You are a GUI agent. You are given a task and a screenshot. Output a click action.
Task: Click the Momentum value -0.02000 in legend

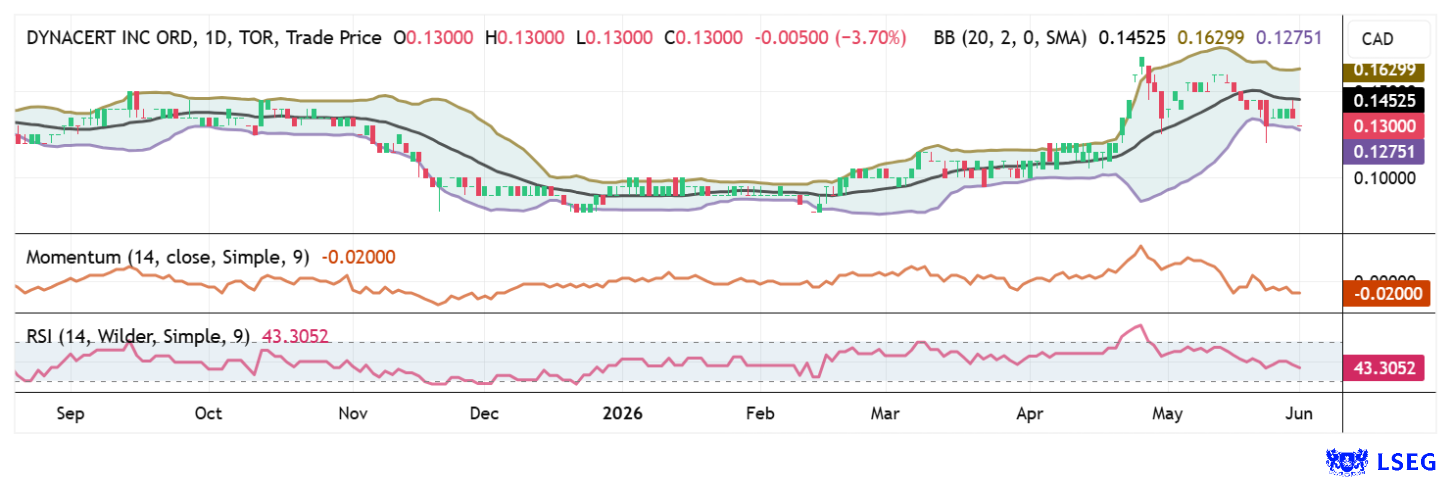[358, 257]
